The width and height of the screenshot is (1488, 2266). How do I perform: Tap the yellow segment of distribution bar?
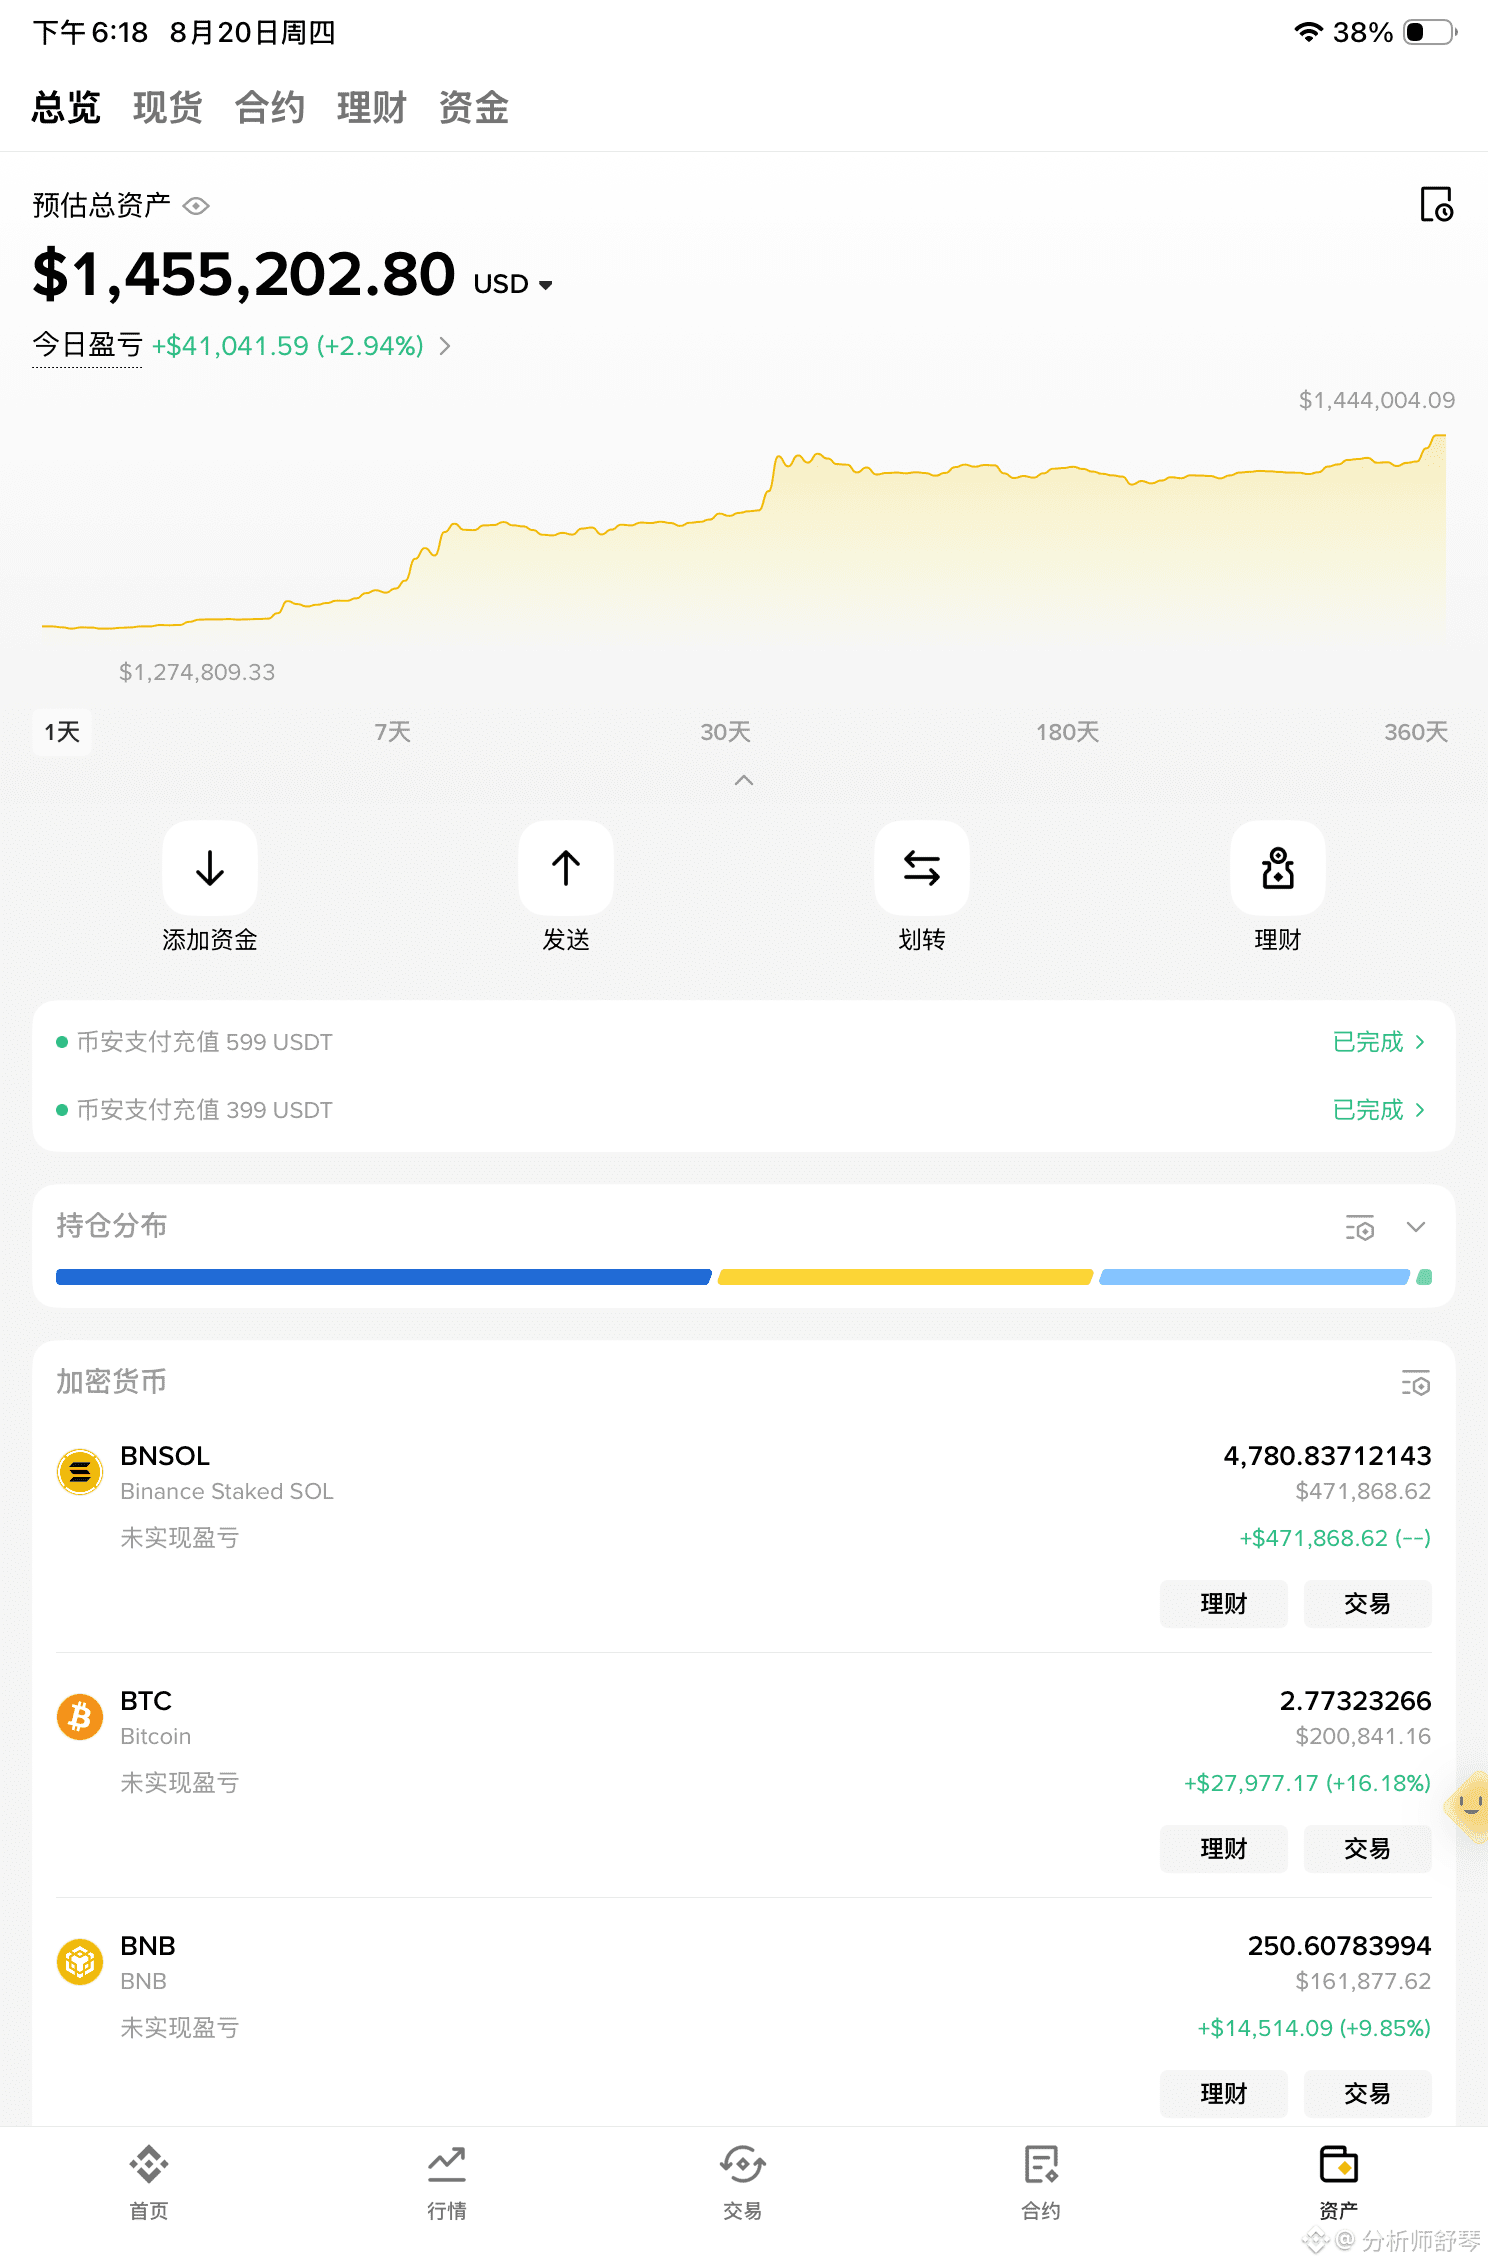[x=905, y=1277]
